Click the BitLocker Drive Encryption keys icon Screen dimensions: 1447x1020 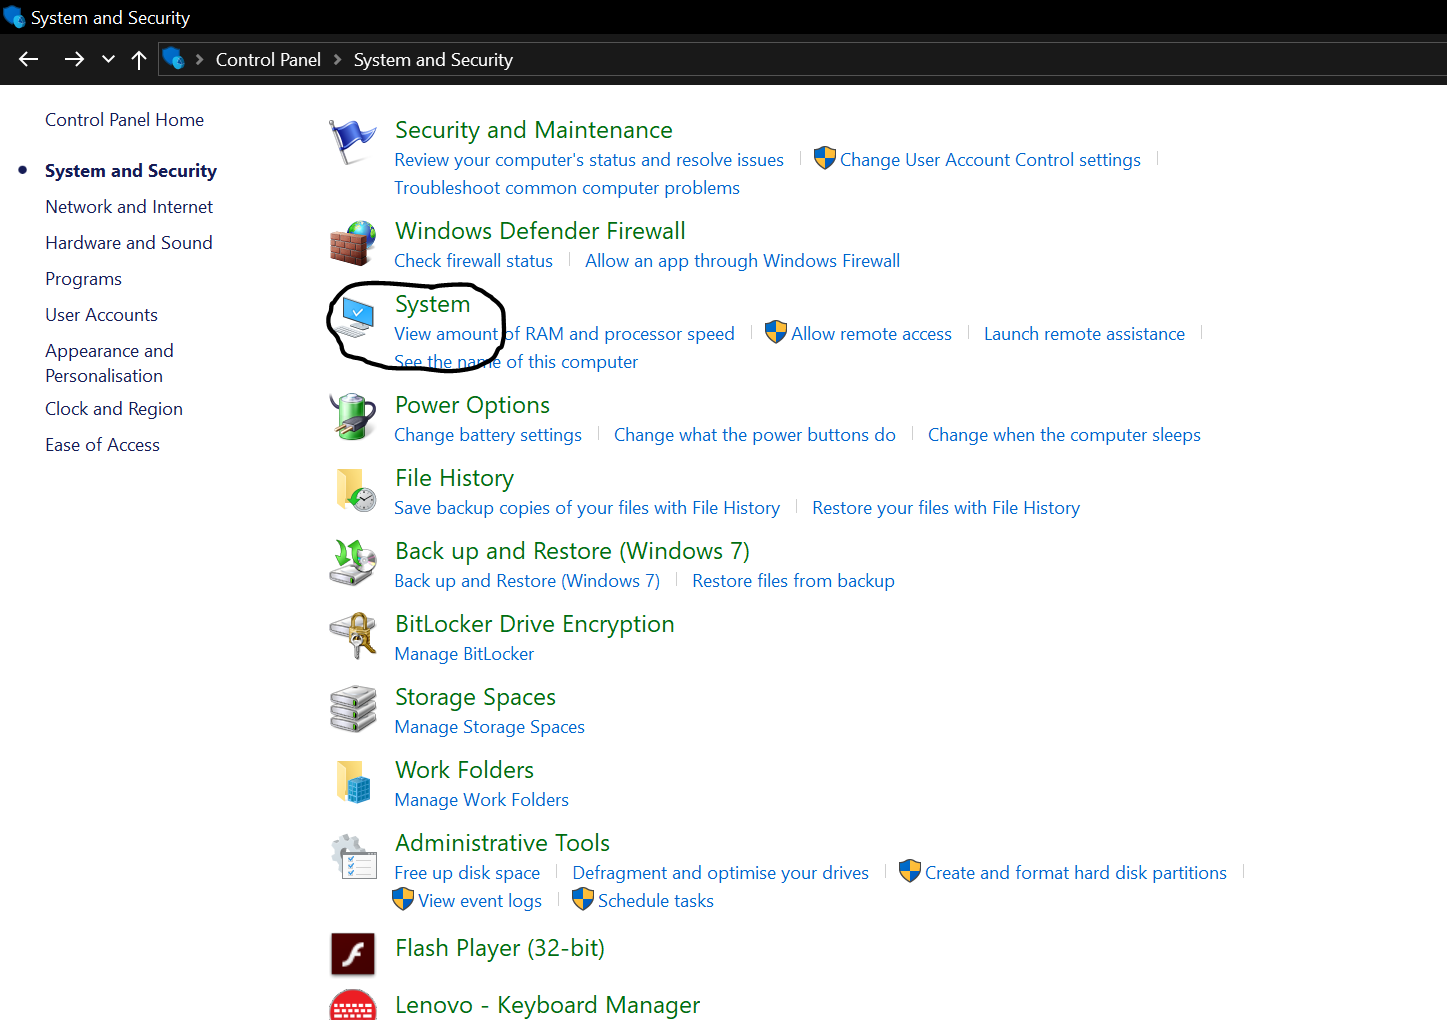click(353, 635)
